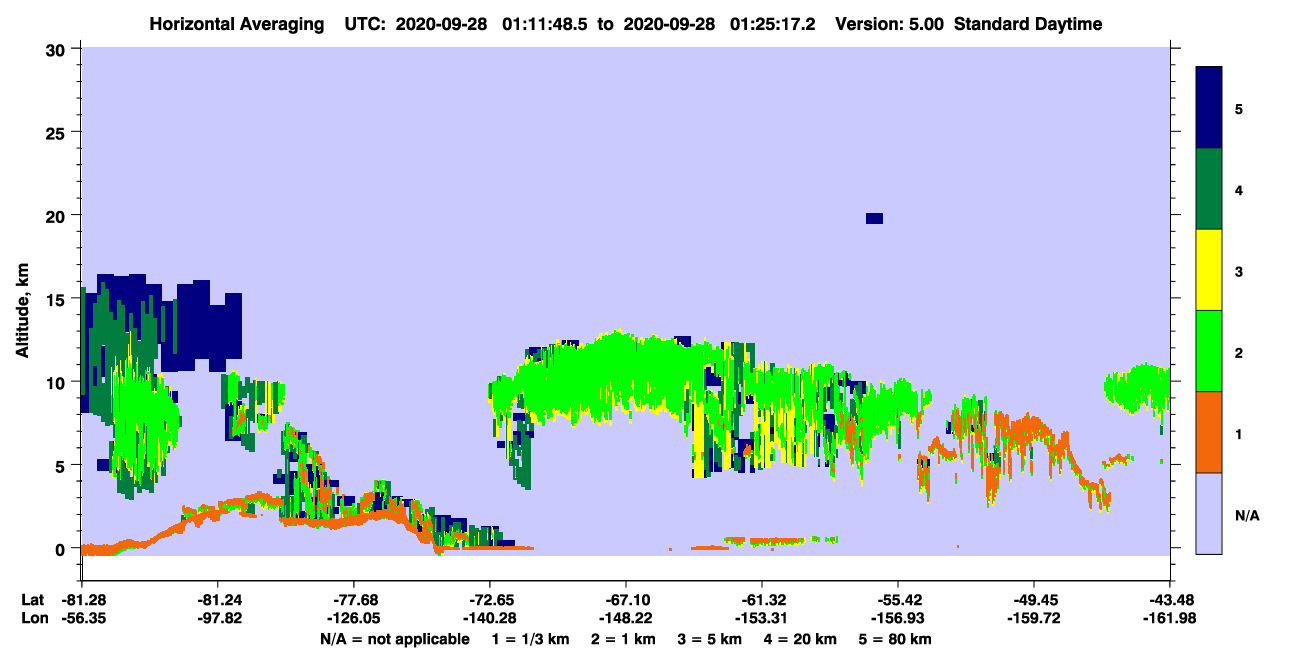1300x667 pixels.
Task: Click the isolated dark blue block at 20 km altitude
Action: (x=874, y=218)
